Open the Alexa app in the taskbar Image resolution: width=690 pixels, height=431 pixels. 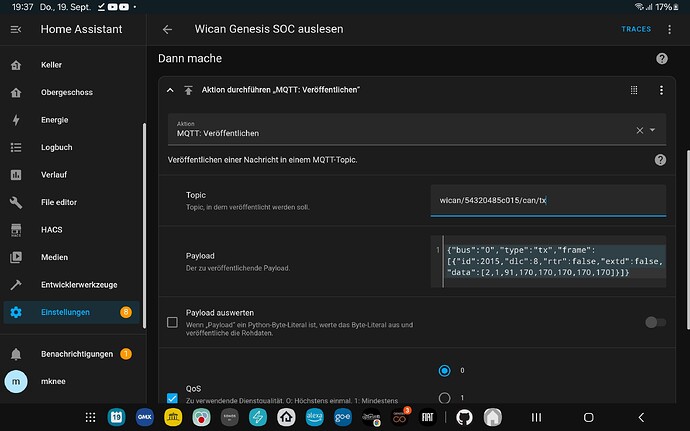click(x=314, y=417)
